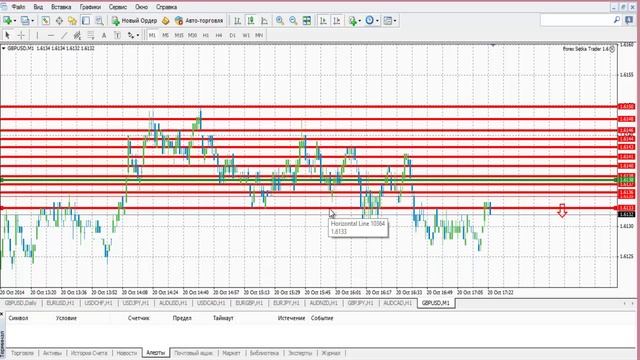Switch to bar chart display icon
Image resolution: width=640 pixels, height=360 pixels.
click(237, 20)
